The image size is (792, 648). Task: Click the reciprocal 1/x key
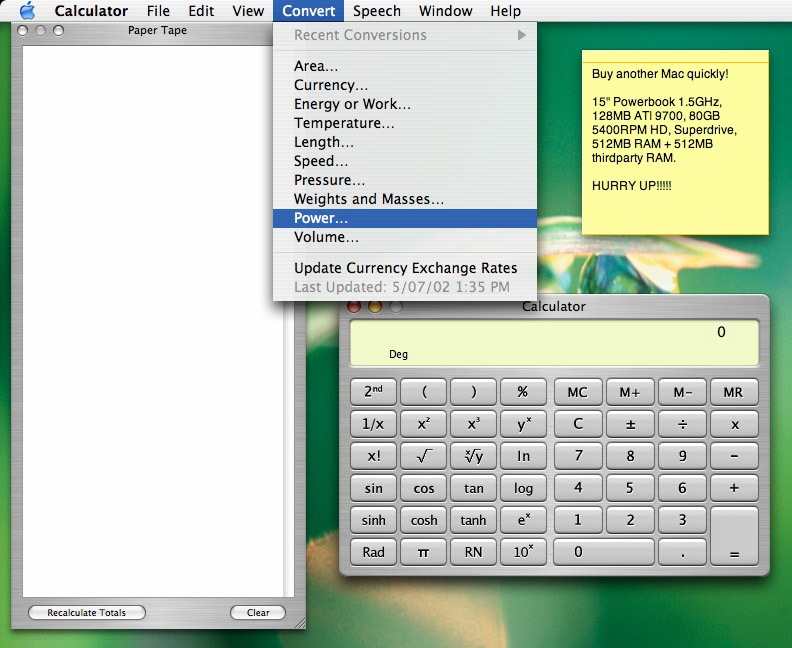(373, 424)
